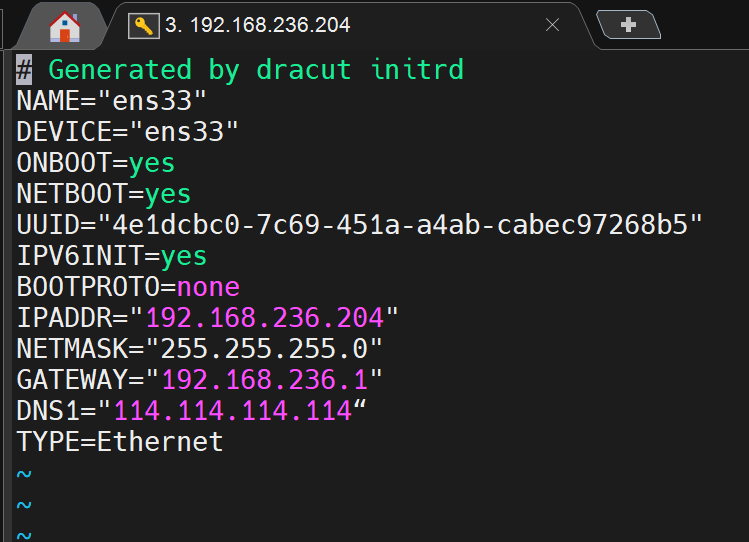Click the key icon on session tab

(144, 26)
